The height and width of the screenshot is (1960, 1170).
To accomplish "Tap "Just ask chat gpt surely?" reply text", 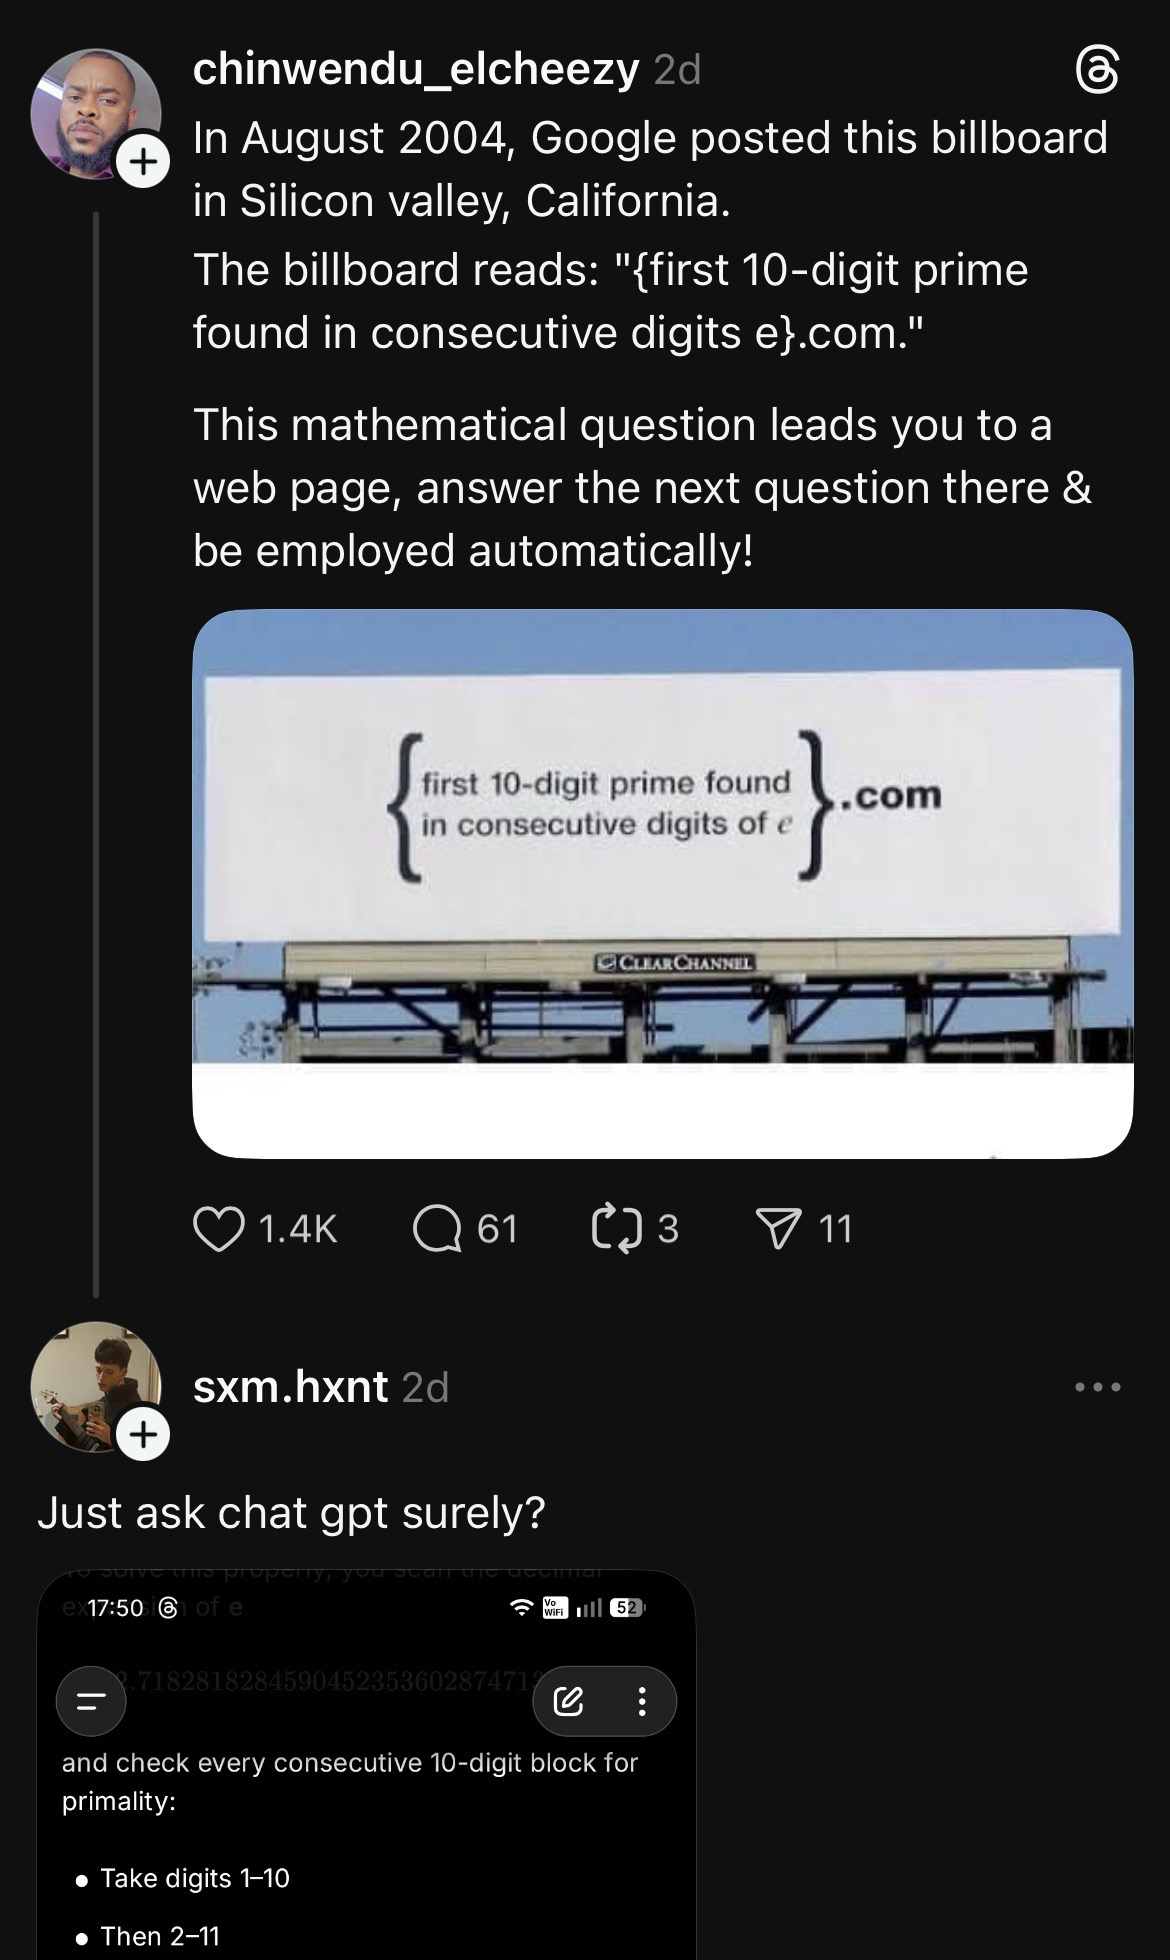I will [x=291, y=1513].
